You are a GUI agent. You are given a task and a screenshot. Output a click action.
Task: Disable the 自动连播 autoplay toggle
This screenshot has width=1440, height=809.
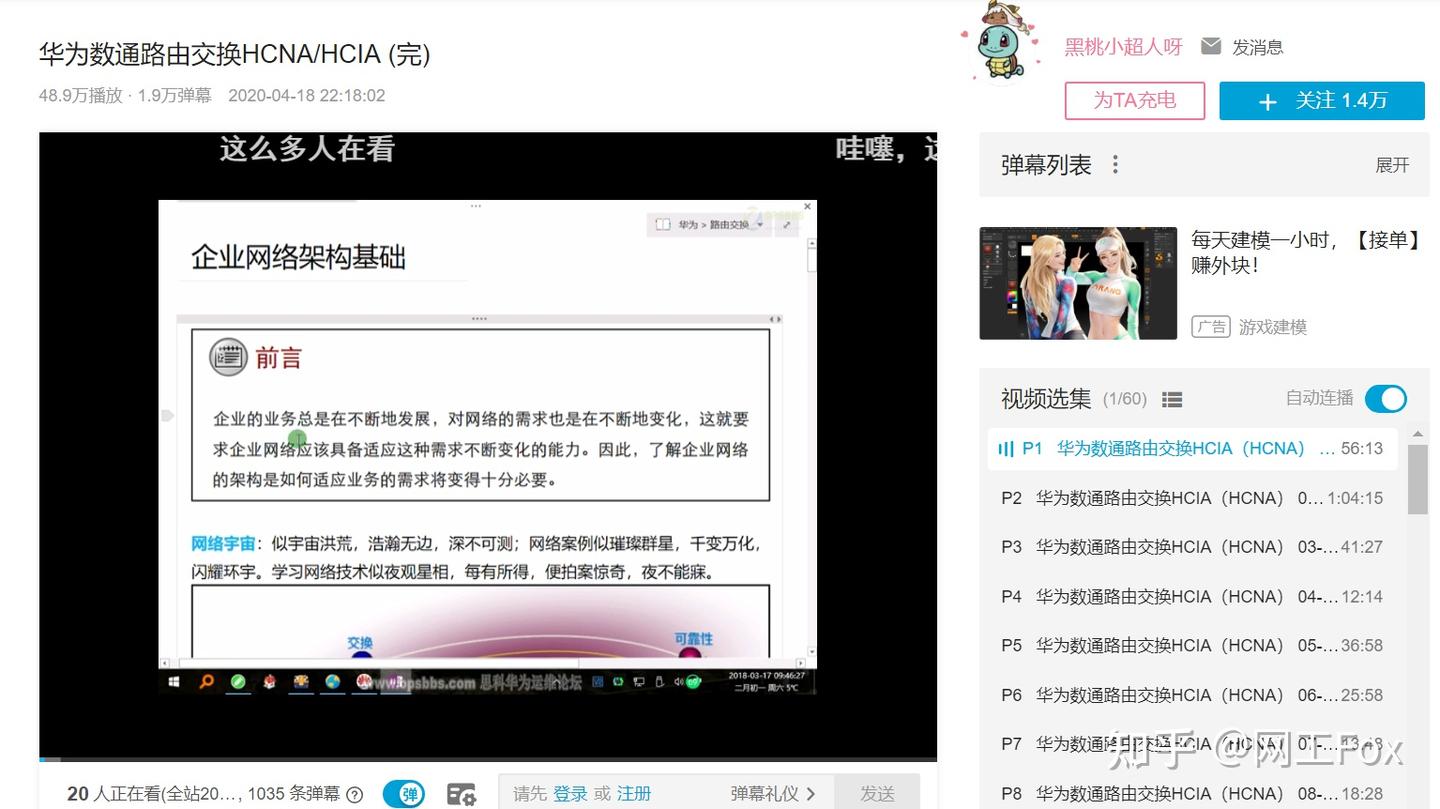pos(1386,398)
